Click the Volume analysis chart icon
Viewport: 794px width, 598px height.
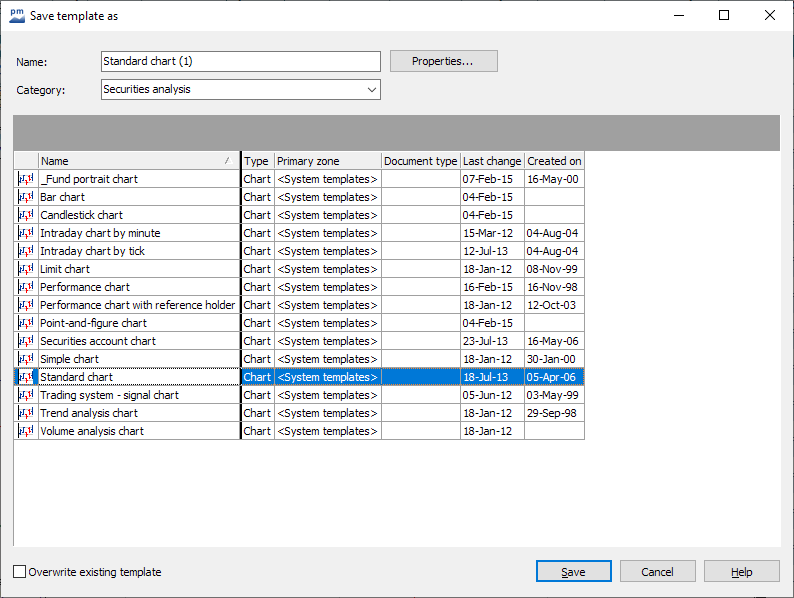tap(26, 431)
